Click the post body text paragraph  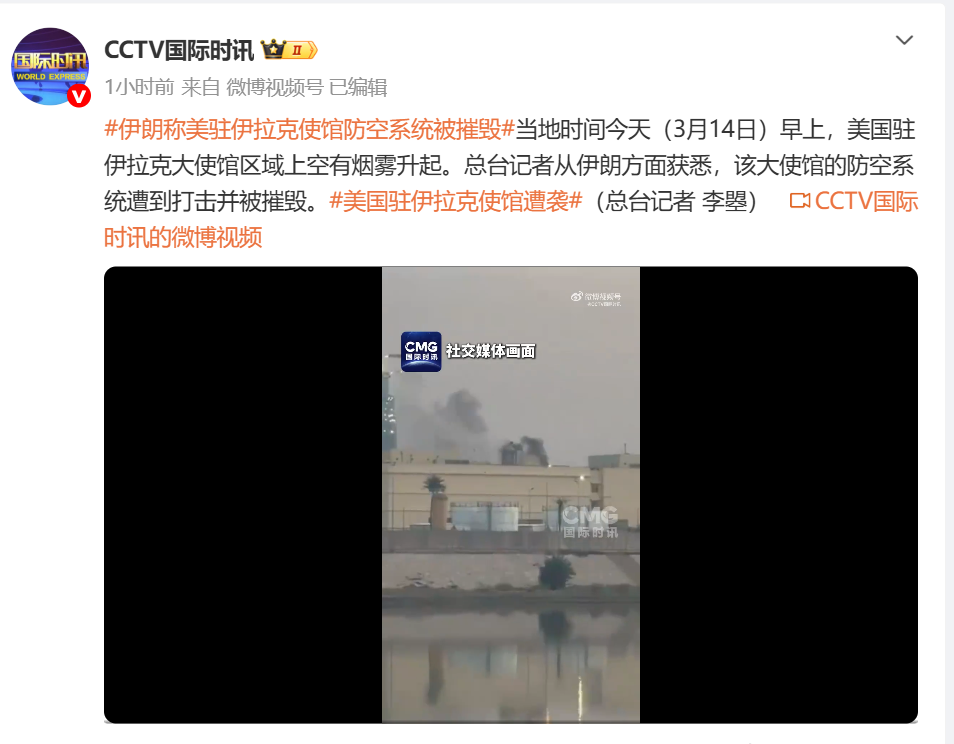click(x=510, y=183)
